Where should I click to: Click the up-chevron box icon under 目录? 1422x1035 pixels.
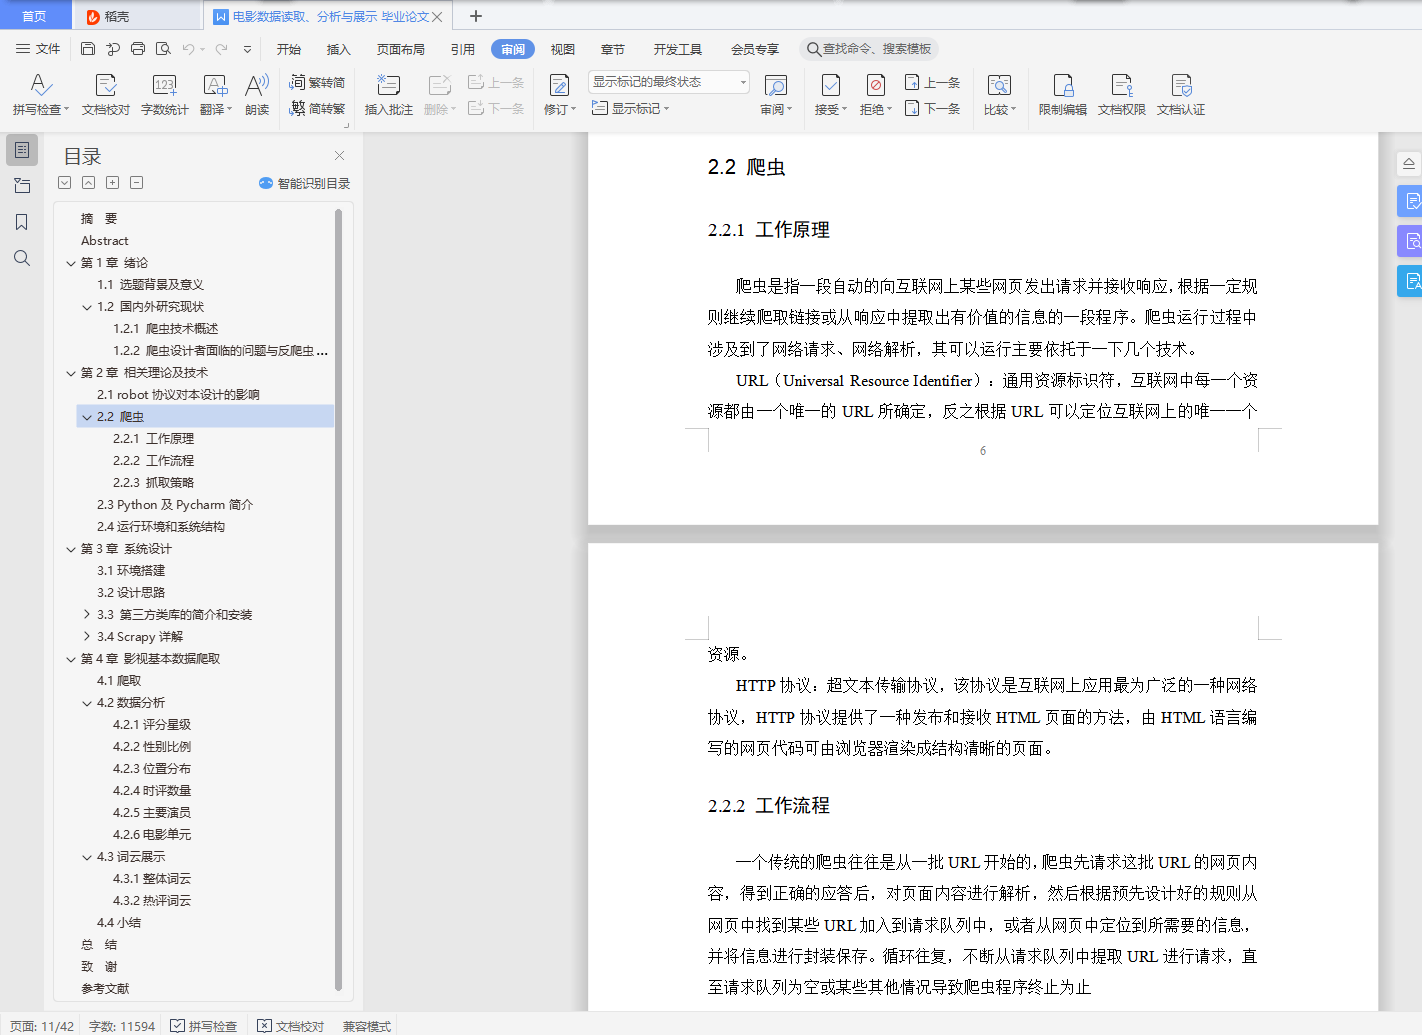[x=89, y=182]
